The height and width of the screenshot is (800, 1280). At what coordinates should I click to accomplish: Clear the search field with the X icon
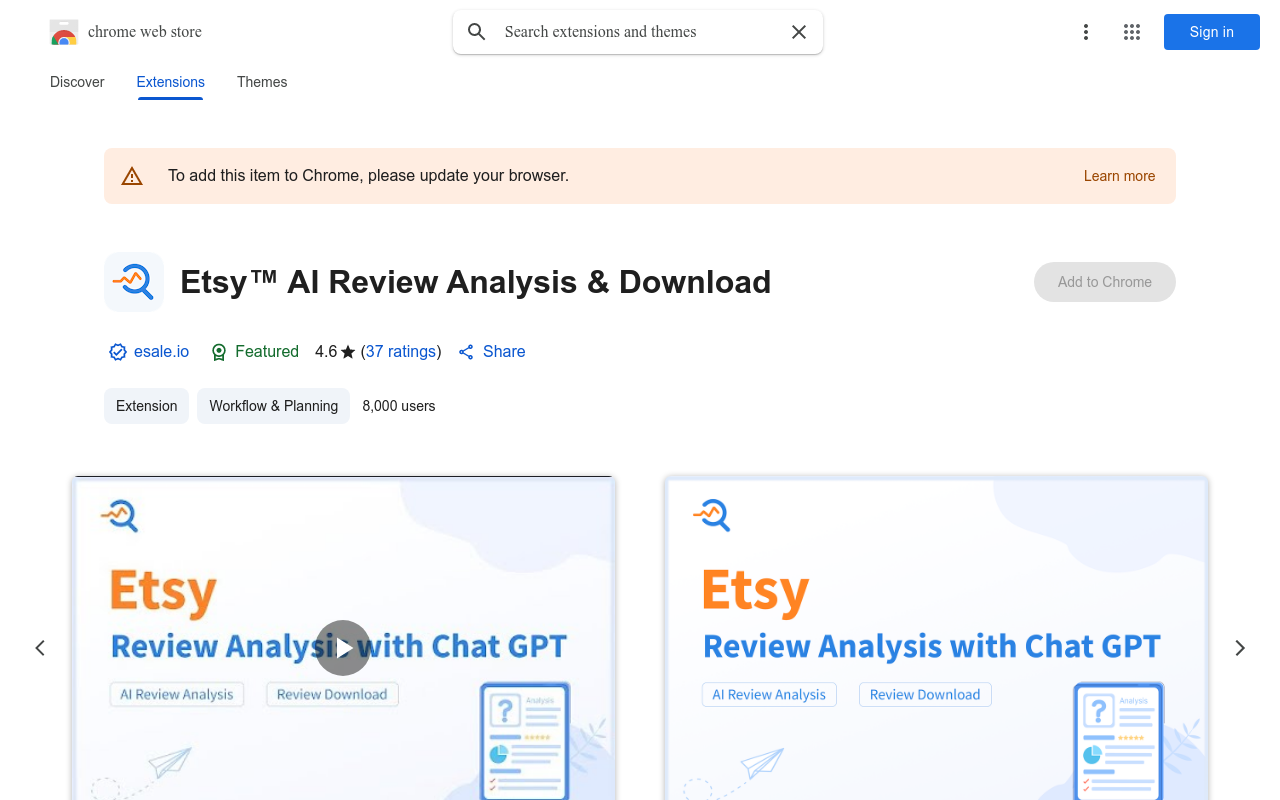(799, 32)
